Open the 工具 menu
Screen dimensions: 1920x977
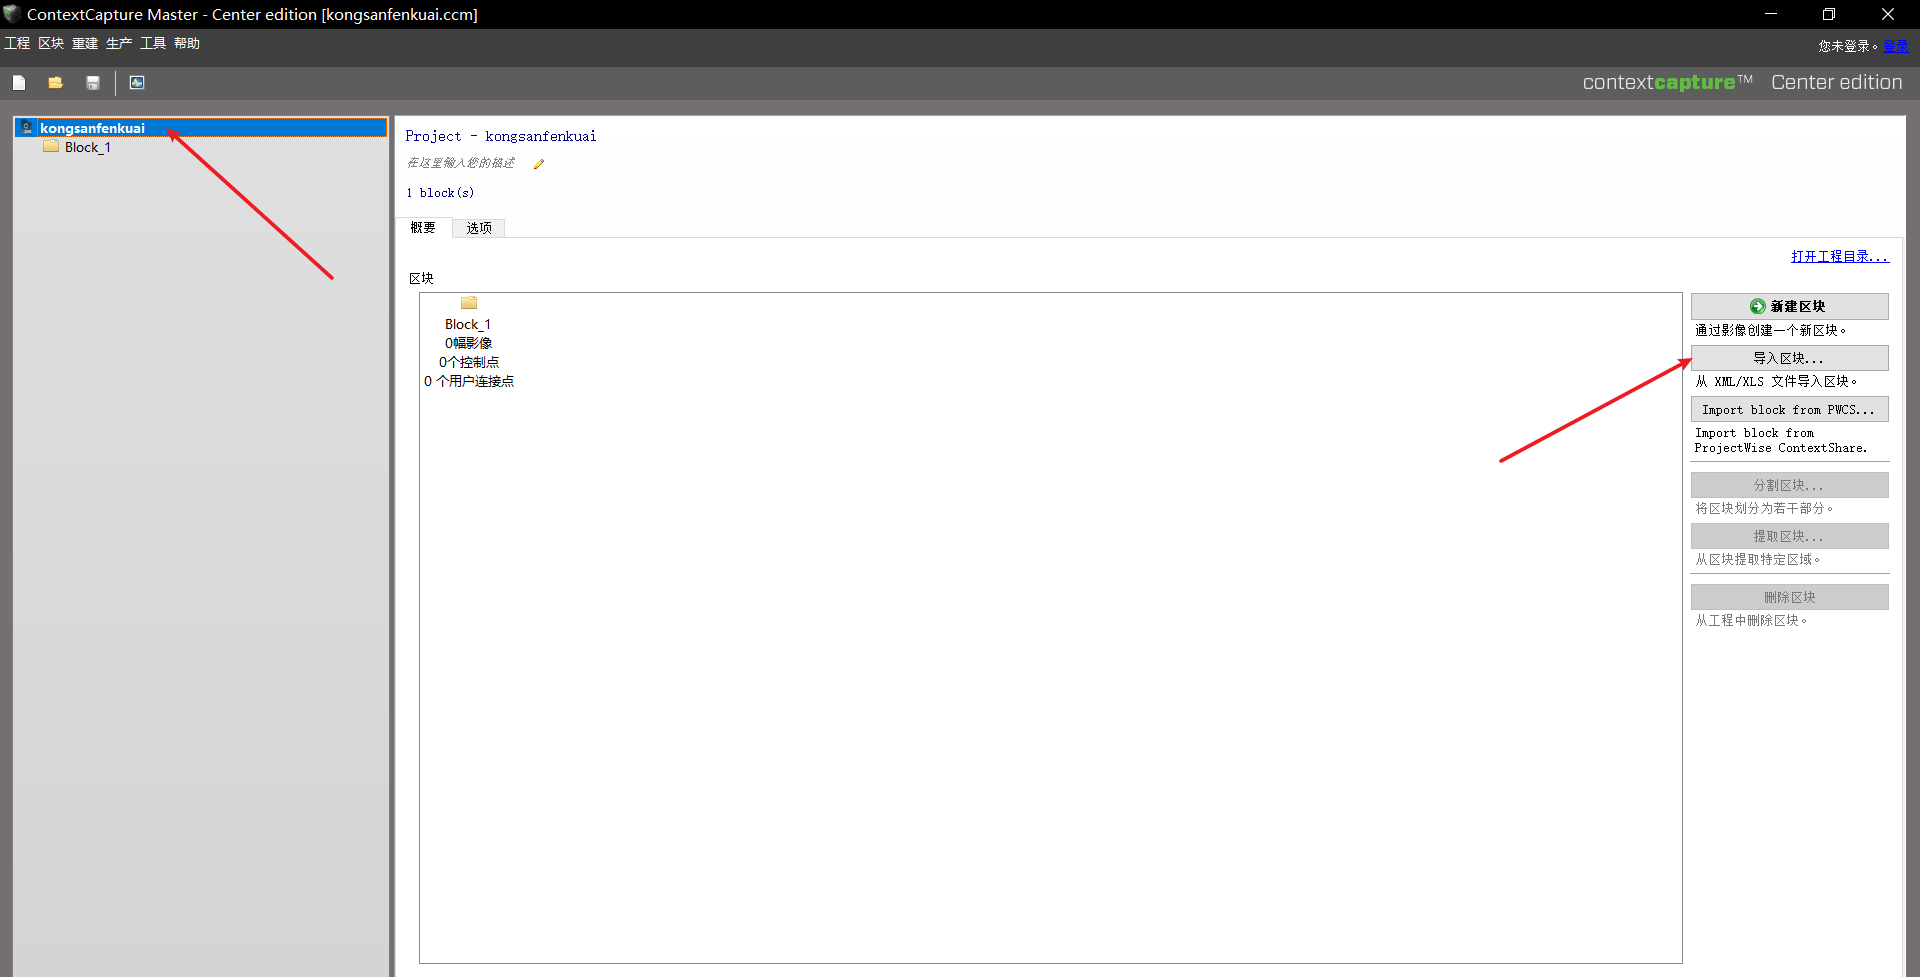pos(153,43)
